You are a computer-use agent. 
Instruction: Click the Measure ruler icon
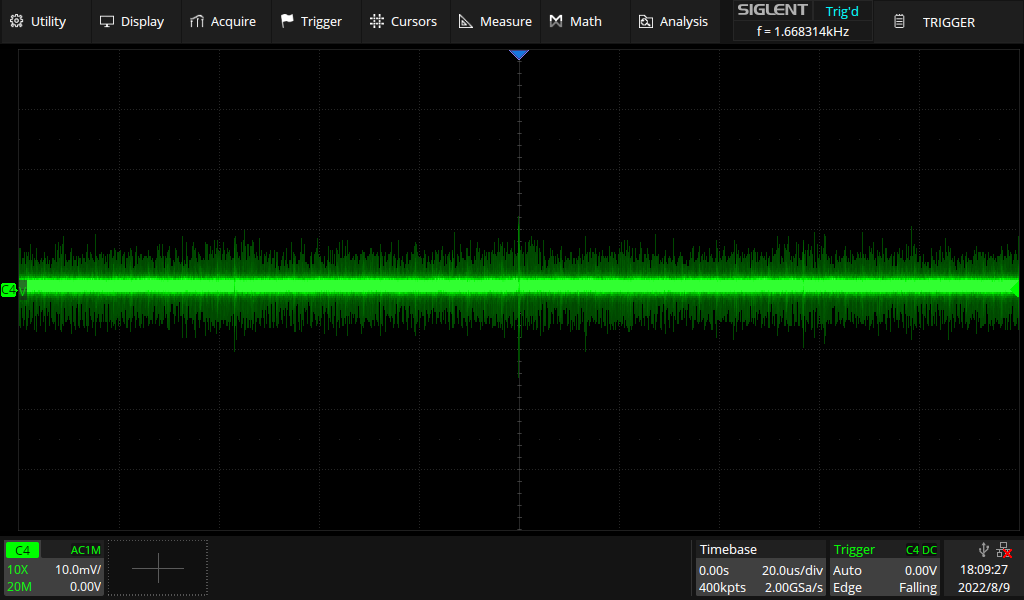[466, 22]
